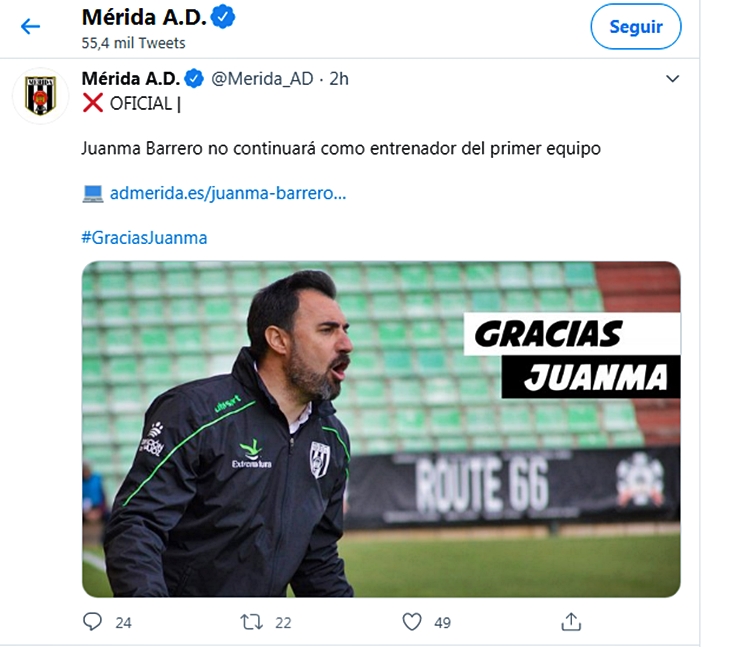Open the Gracias Juanma tweet image

(x=381, y=429)
